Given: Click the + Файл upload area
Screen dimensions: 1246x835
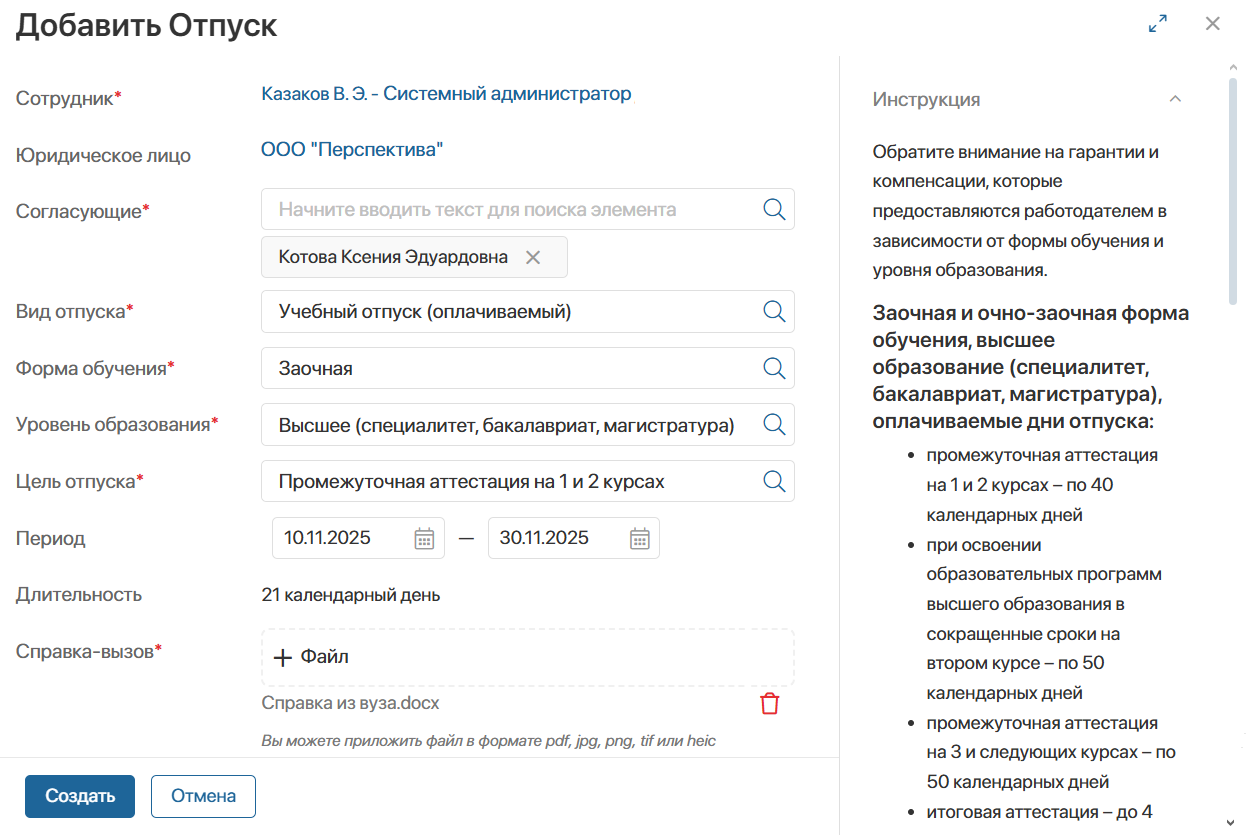Looking at the screenshot, I should tap(527, 657).
